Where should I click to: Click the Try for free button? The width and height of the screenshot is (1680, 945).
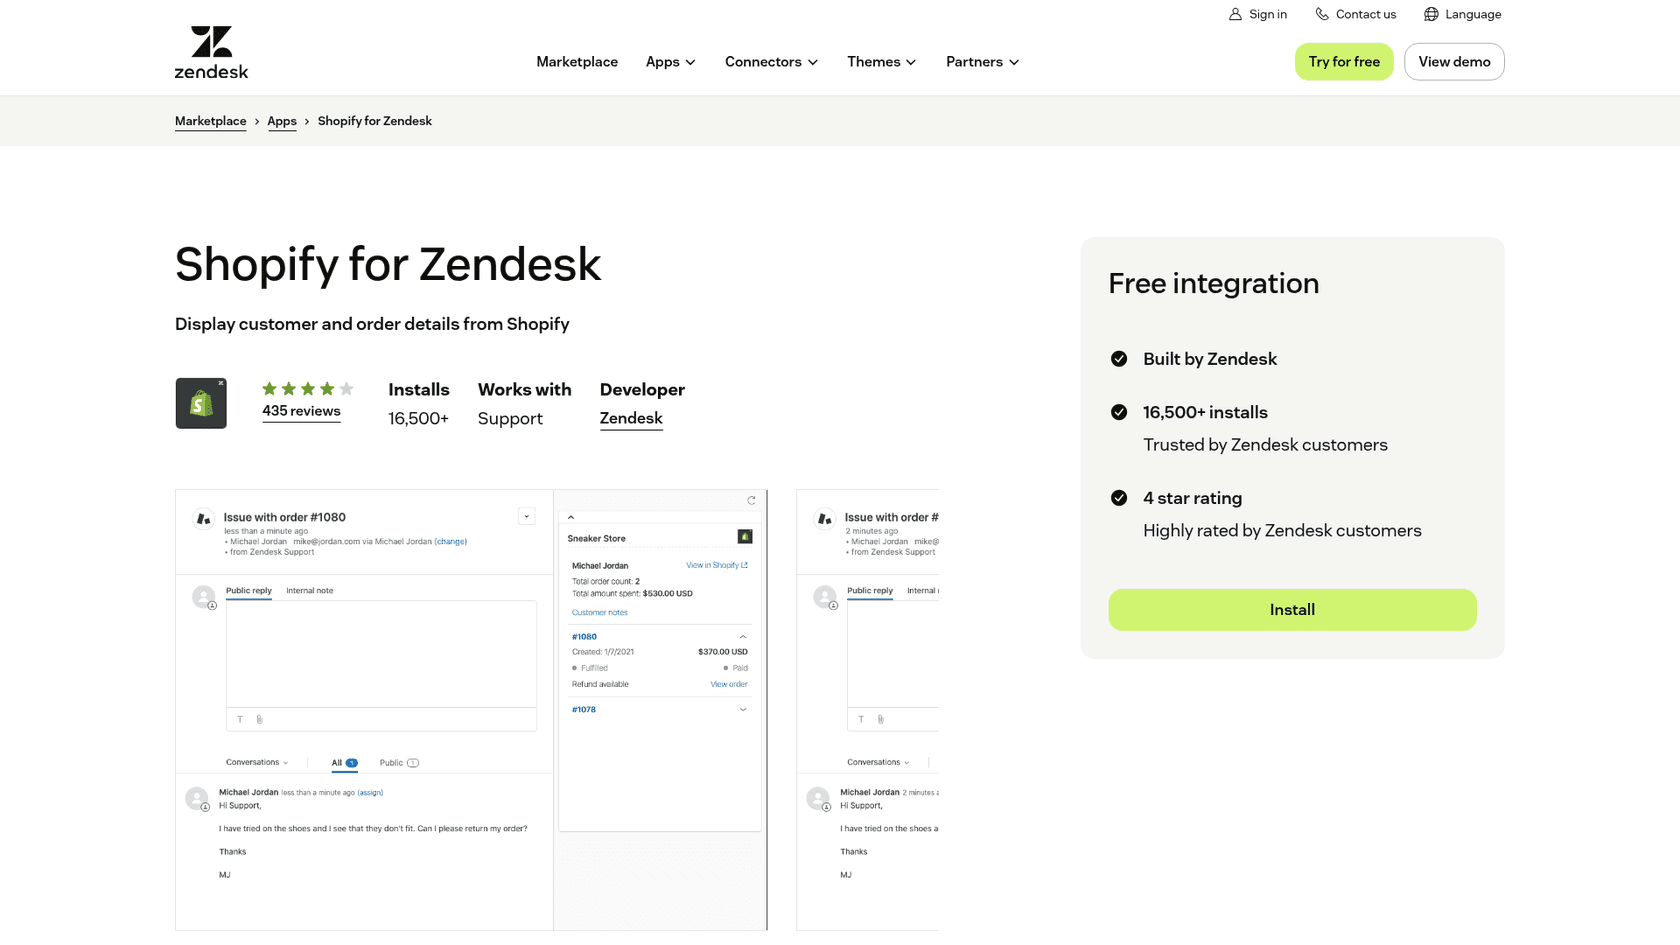1344,62
